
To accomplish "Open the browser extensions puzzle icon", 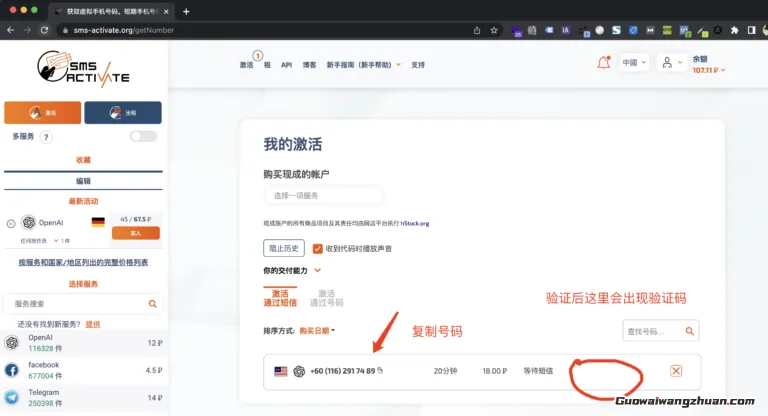I will pyautogui.click(x=734, y=30).
